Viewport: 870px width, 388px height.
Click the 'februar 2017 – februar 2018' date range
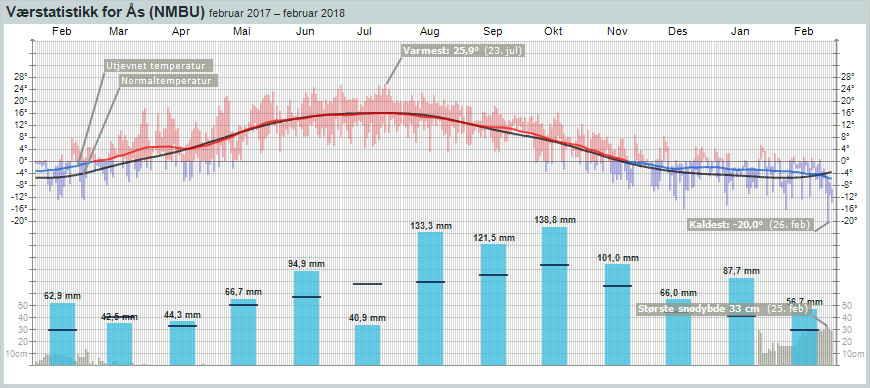(276, 13)
